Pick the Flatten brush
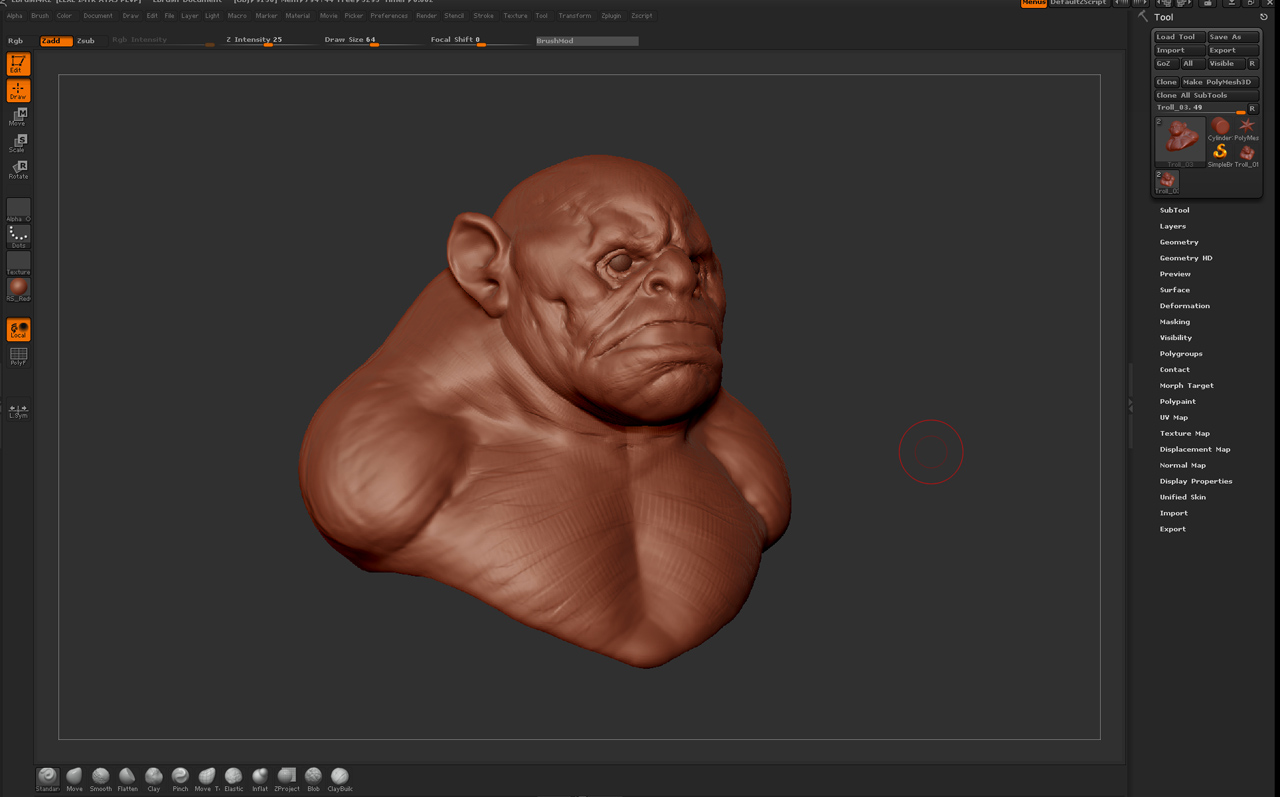 [127, 778]
